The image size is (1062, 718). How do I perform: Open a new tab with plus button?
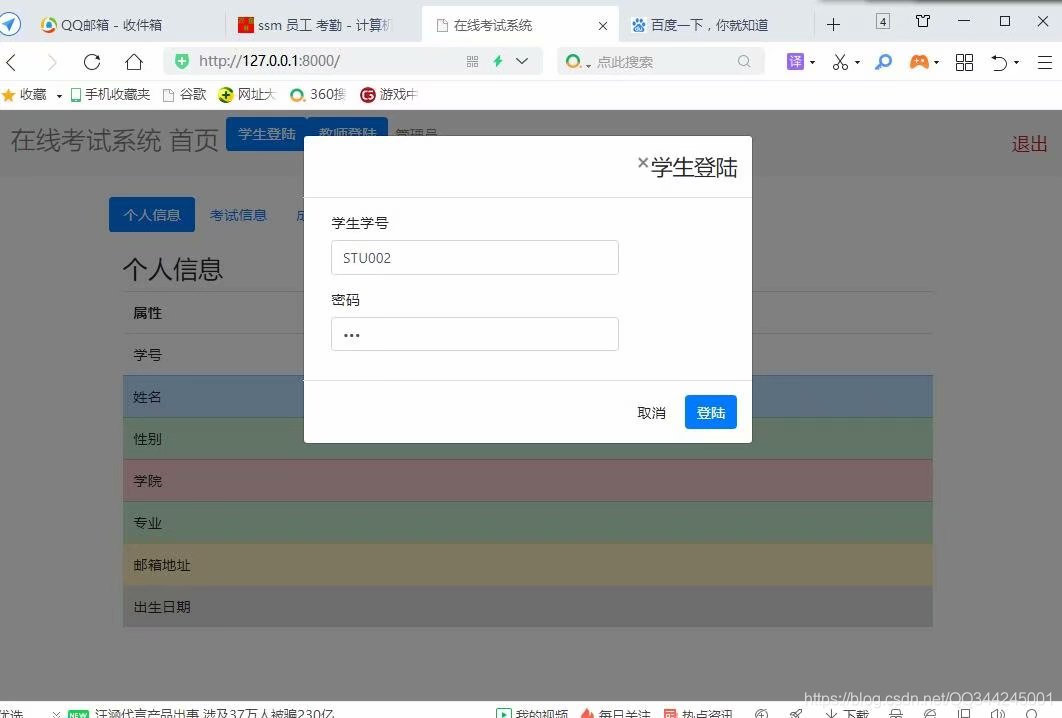[x=834, y=25]
